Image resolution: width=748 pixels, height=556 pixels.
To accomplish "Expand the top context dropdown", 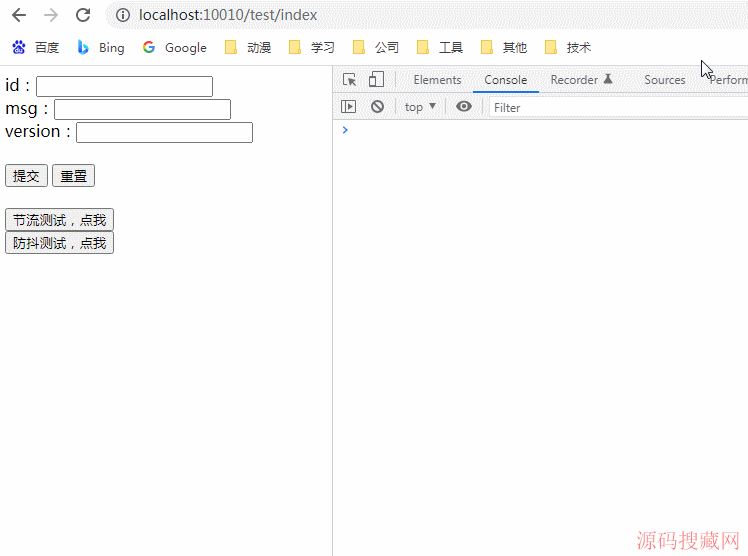I will (420, 107).
